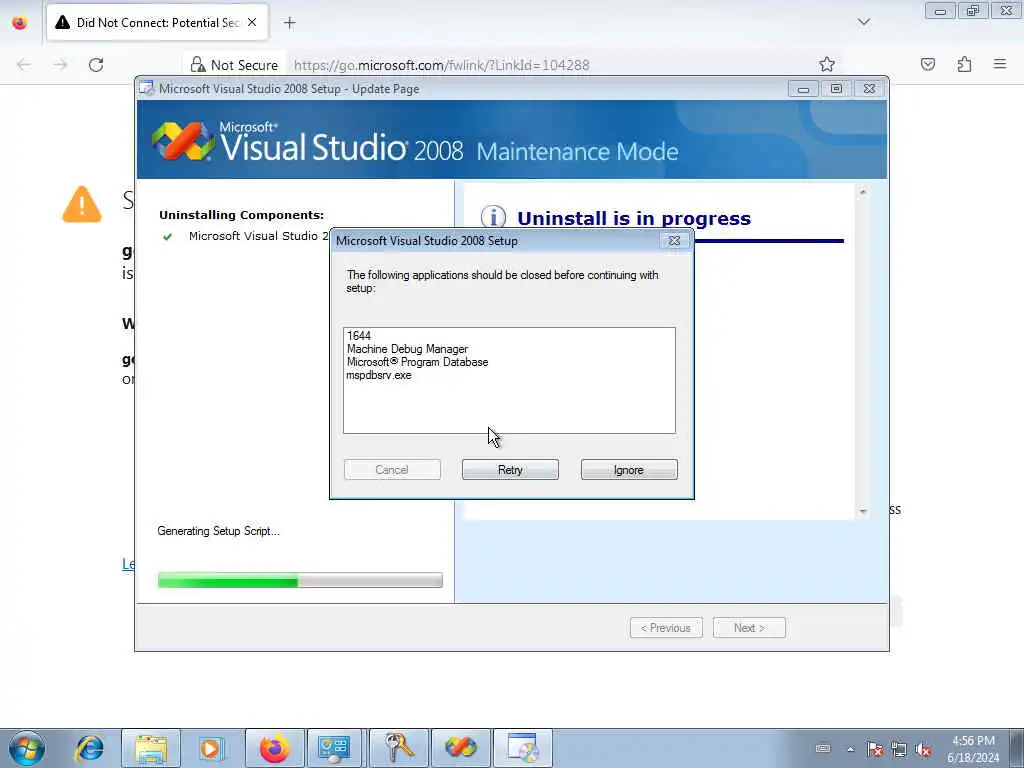Viewport: 1024px width, 768px height.
Task: Click the Not Secure lock icon
Action: [x=197, y=65]
